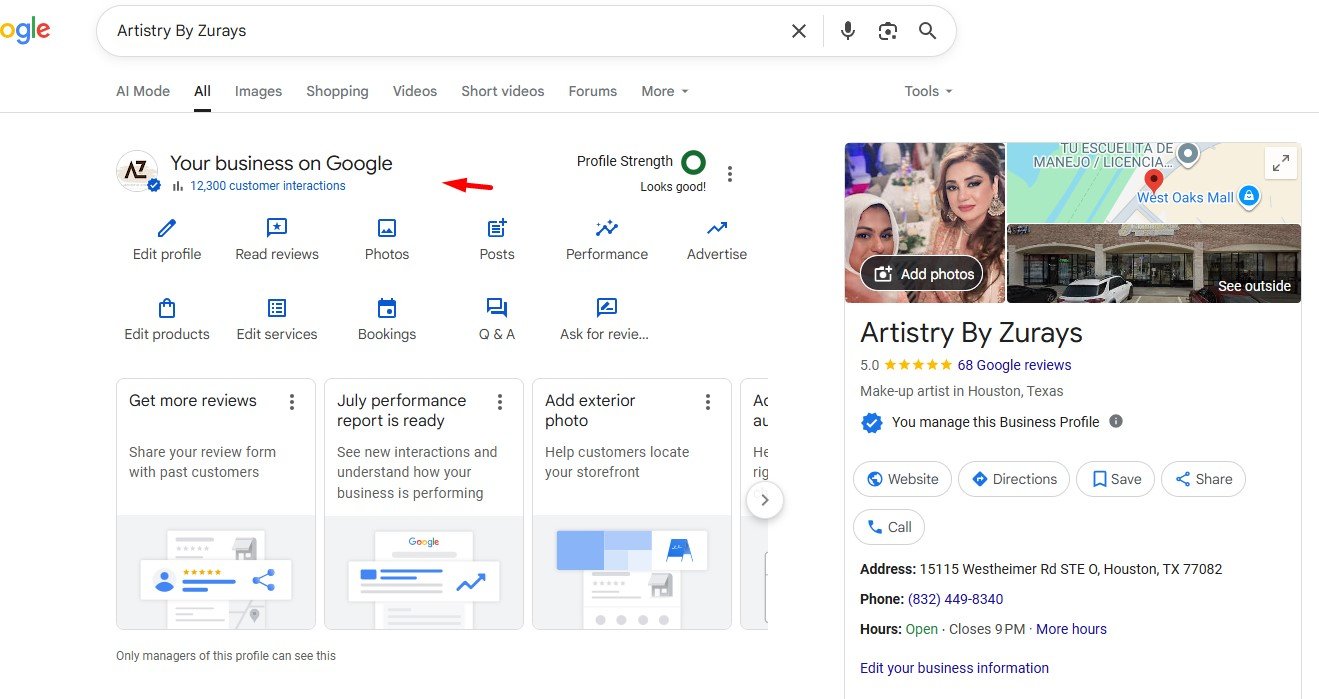The width and height of the screenshot is (1319, 699).
Task: Expand the map thumbnail to full view
Action: click(1280, 163)
